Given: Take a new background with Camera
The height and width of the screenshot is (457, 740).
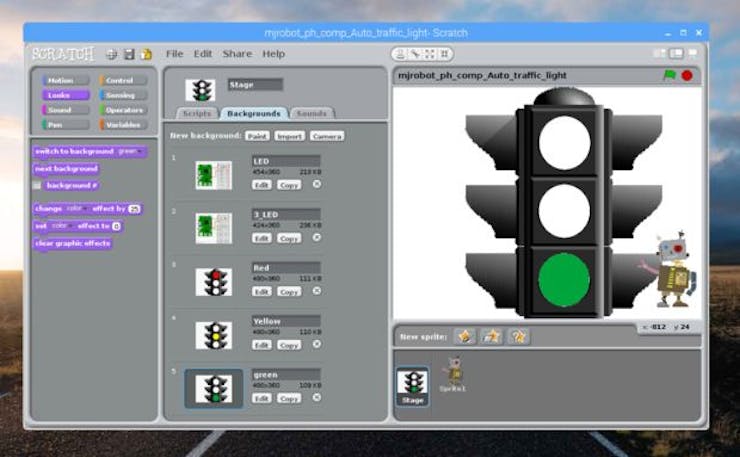Looking at the screenshot, I should 327,136.
